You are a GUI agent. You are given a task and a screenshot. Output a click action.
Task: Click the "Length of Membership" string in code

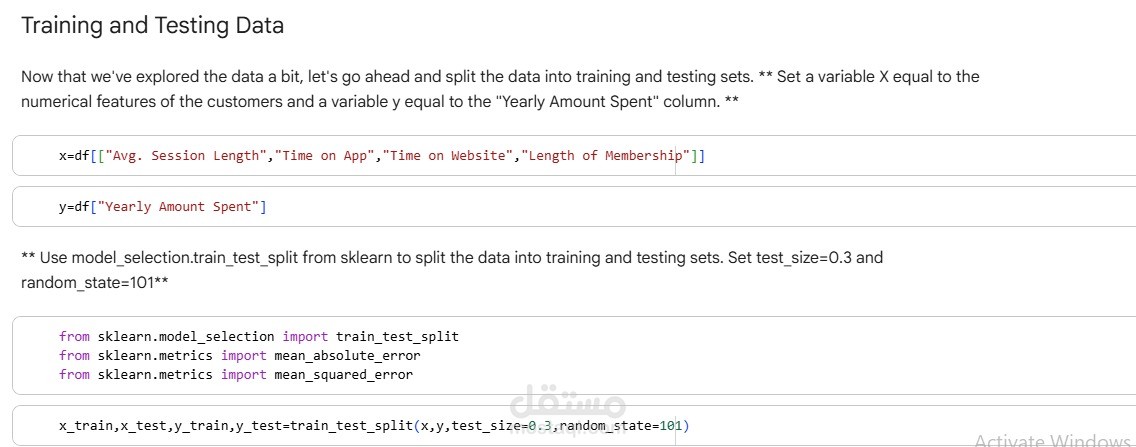coord(605,156)
